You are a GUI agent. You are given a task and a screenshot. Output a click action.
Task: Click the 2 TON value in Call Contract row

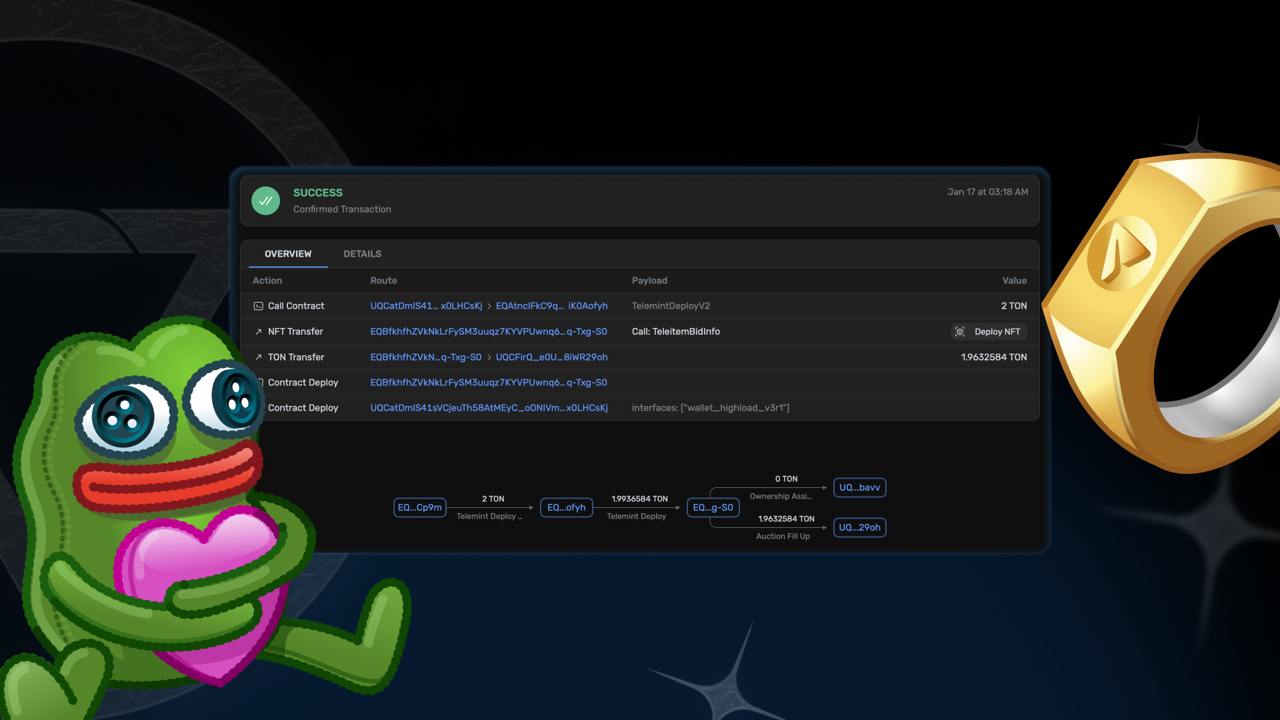1014,306
